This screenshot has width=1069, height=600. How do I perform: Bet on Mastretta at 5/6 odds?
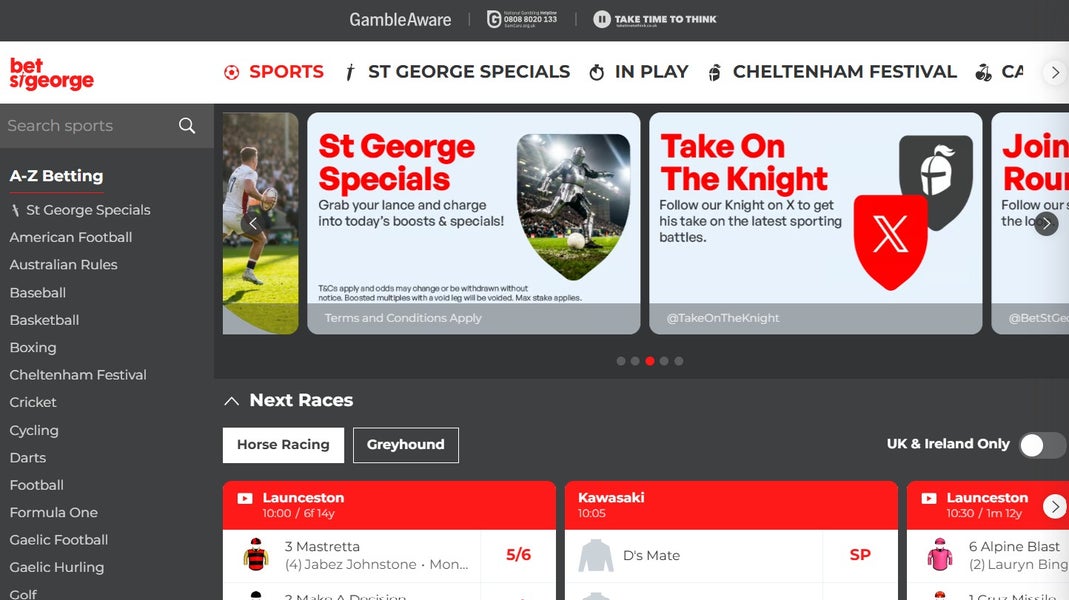tap(518, 555)
